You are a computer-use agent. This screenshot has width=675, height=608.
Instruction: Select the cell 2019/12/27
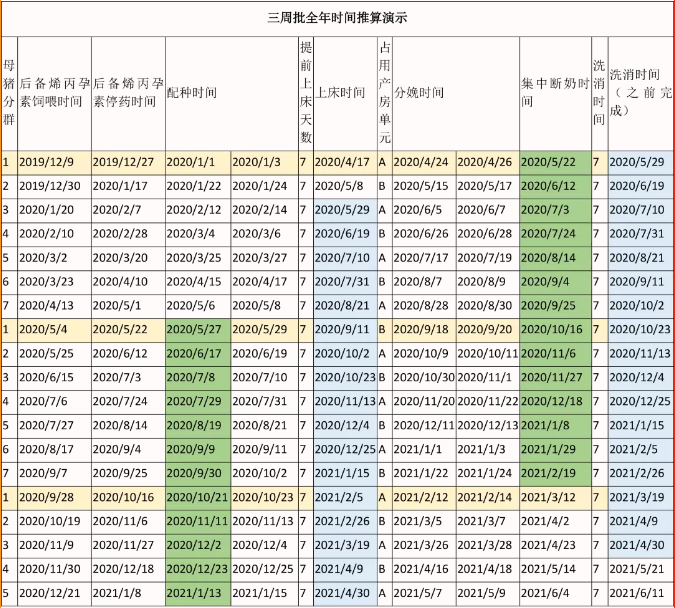(x=128, y=162)
